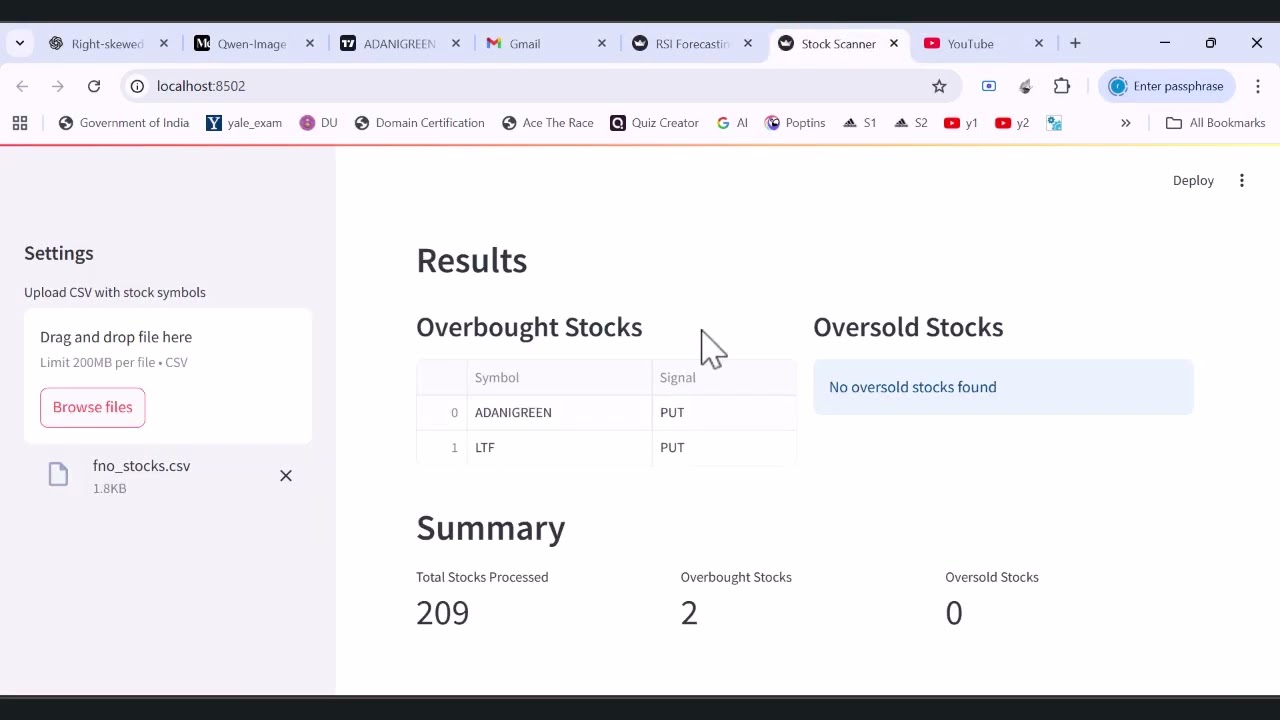Viewport: 1280px width, 720px height.
Task: Click the 209 total stocks processed value
Action: [442, 613]
